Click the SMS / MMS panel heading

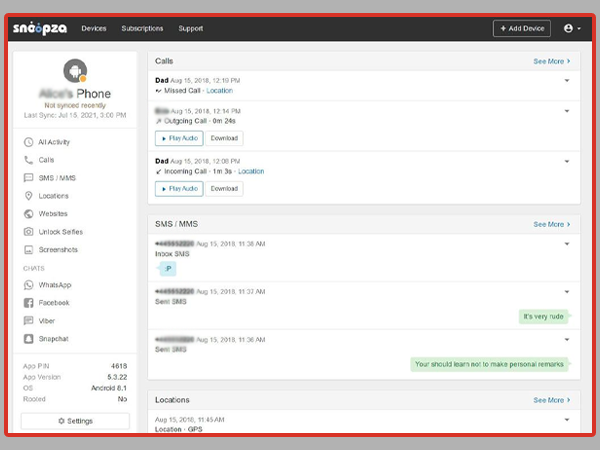176,224
